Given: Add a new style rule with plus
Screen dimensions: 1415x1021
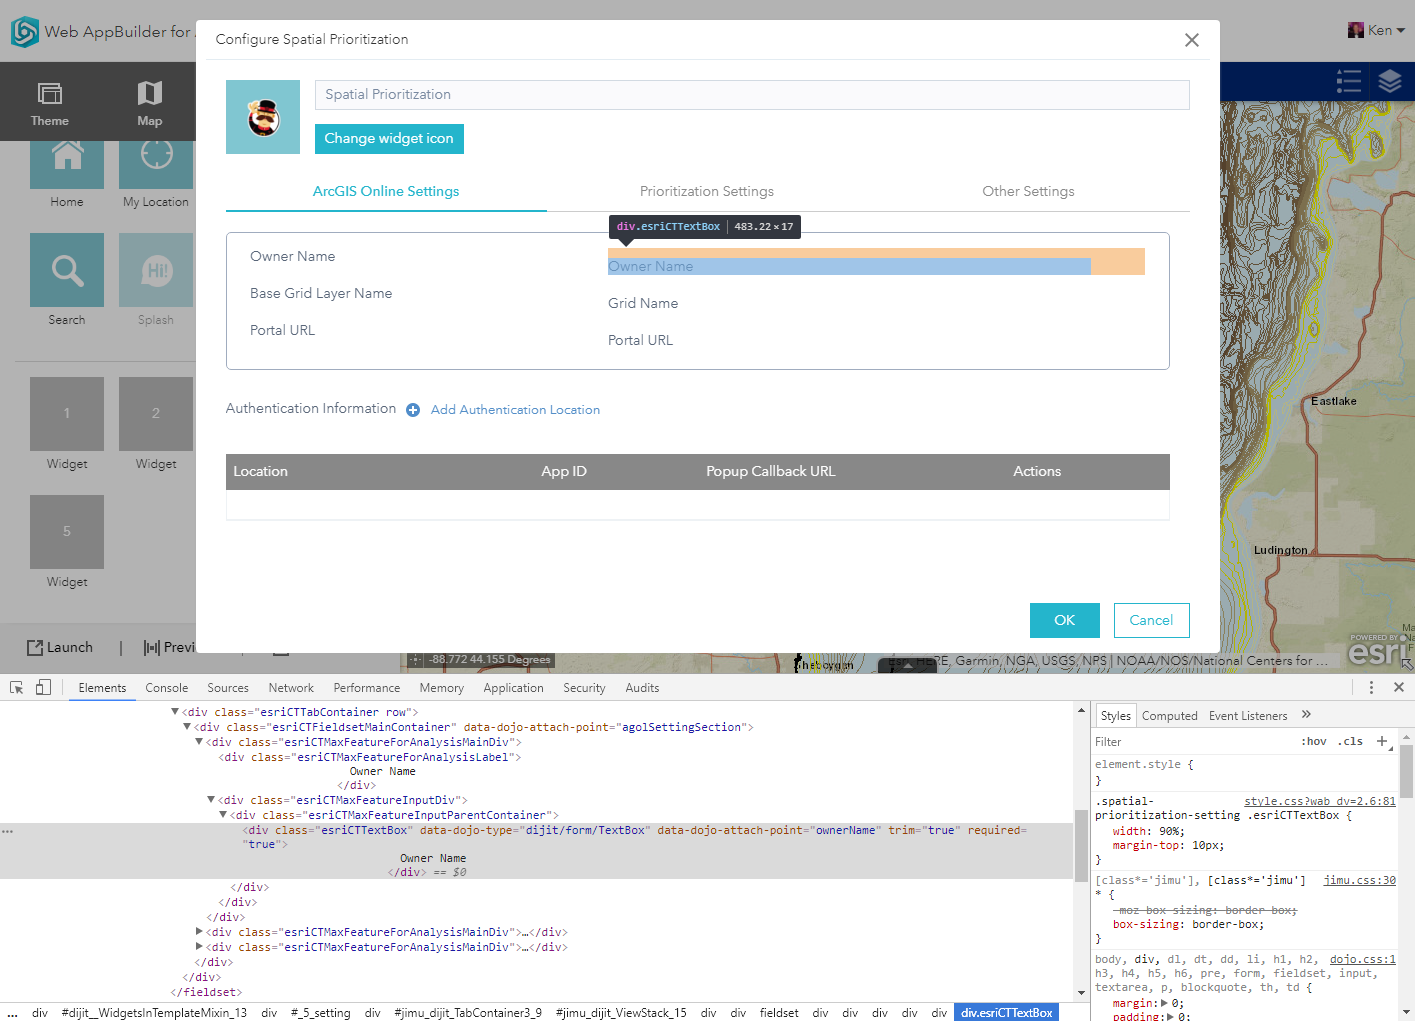Looking at the screenshot, I should click(1382, 741).
